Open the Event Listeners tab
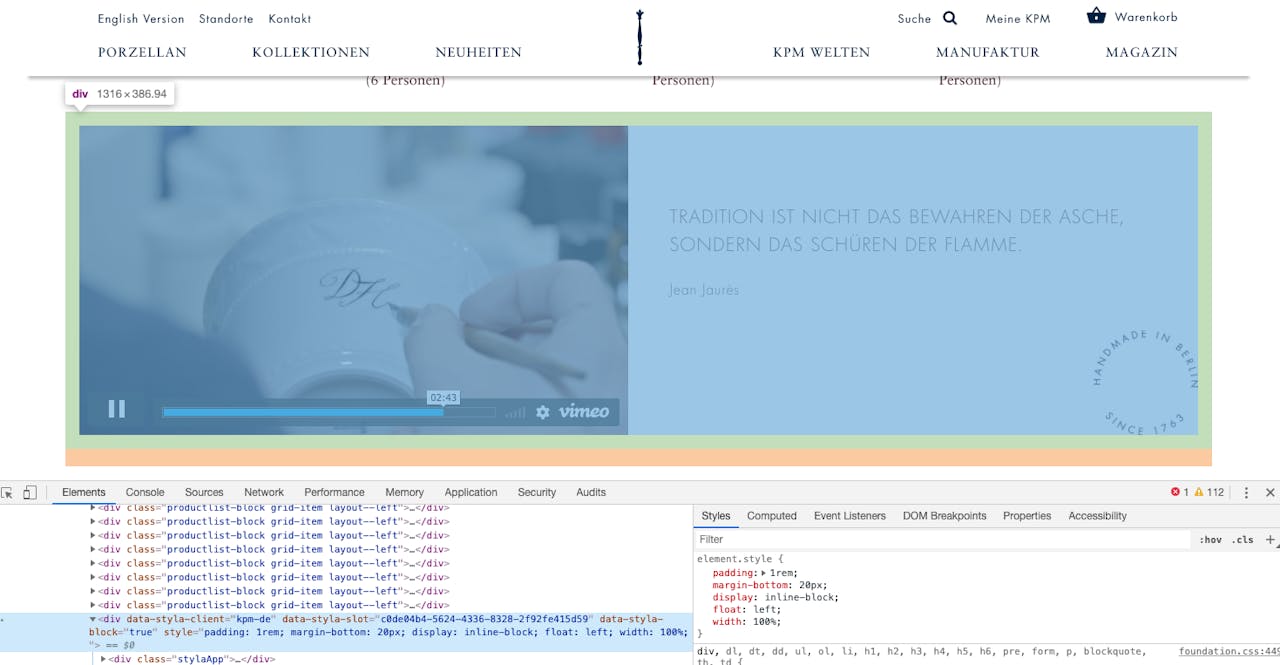Image resolution: width=1280 pixels, height=665 pixels. [850, 516]
